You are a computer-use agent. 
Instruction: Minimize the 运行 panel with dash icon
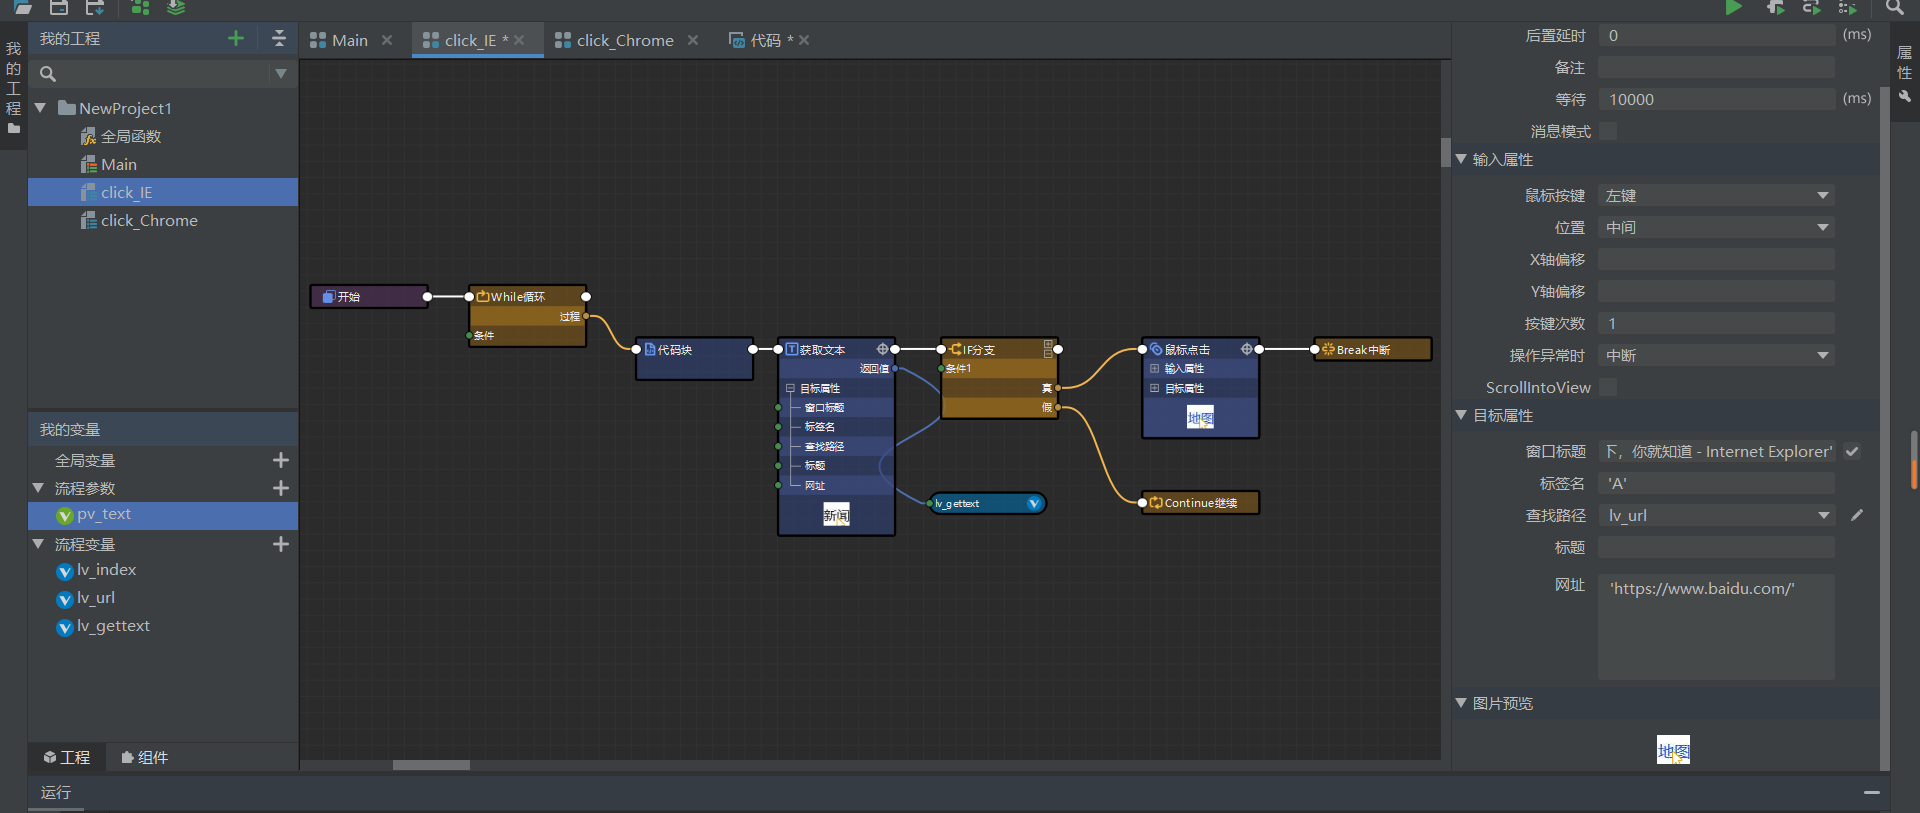pos(1872,792)
